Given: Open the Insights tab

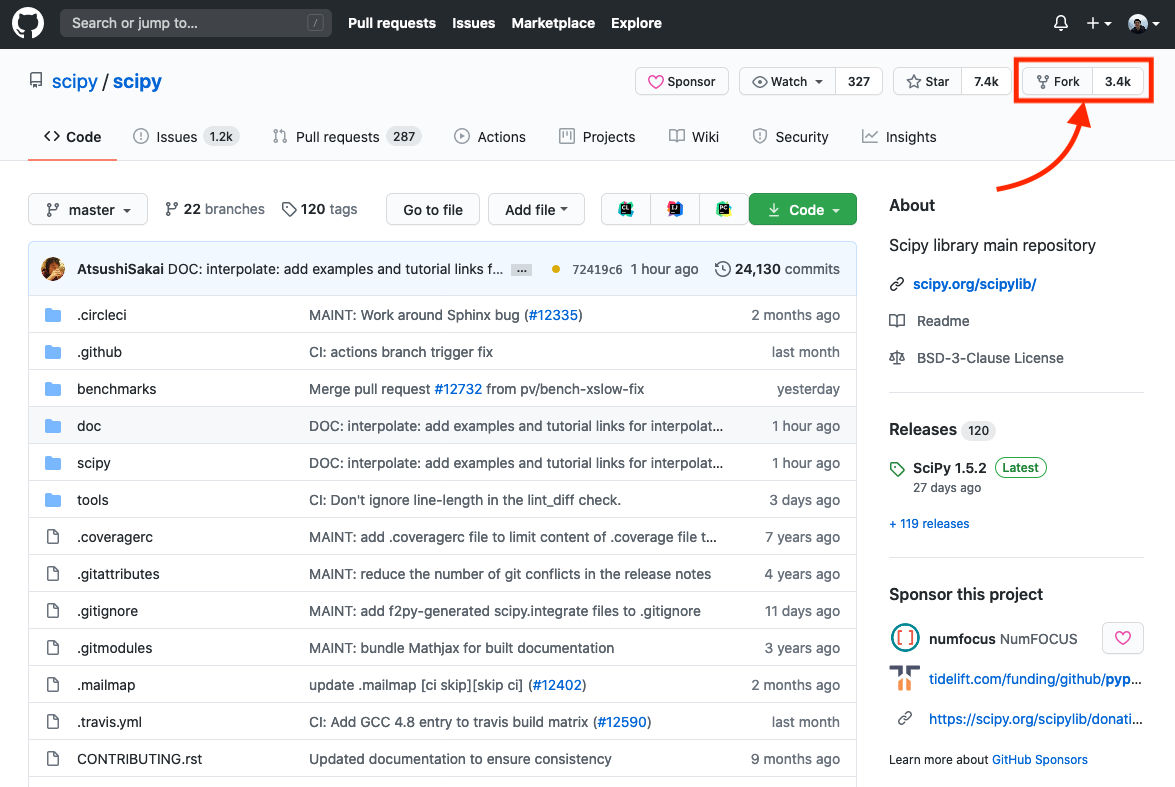Looking at the screenshot, I should point(899,137).
